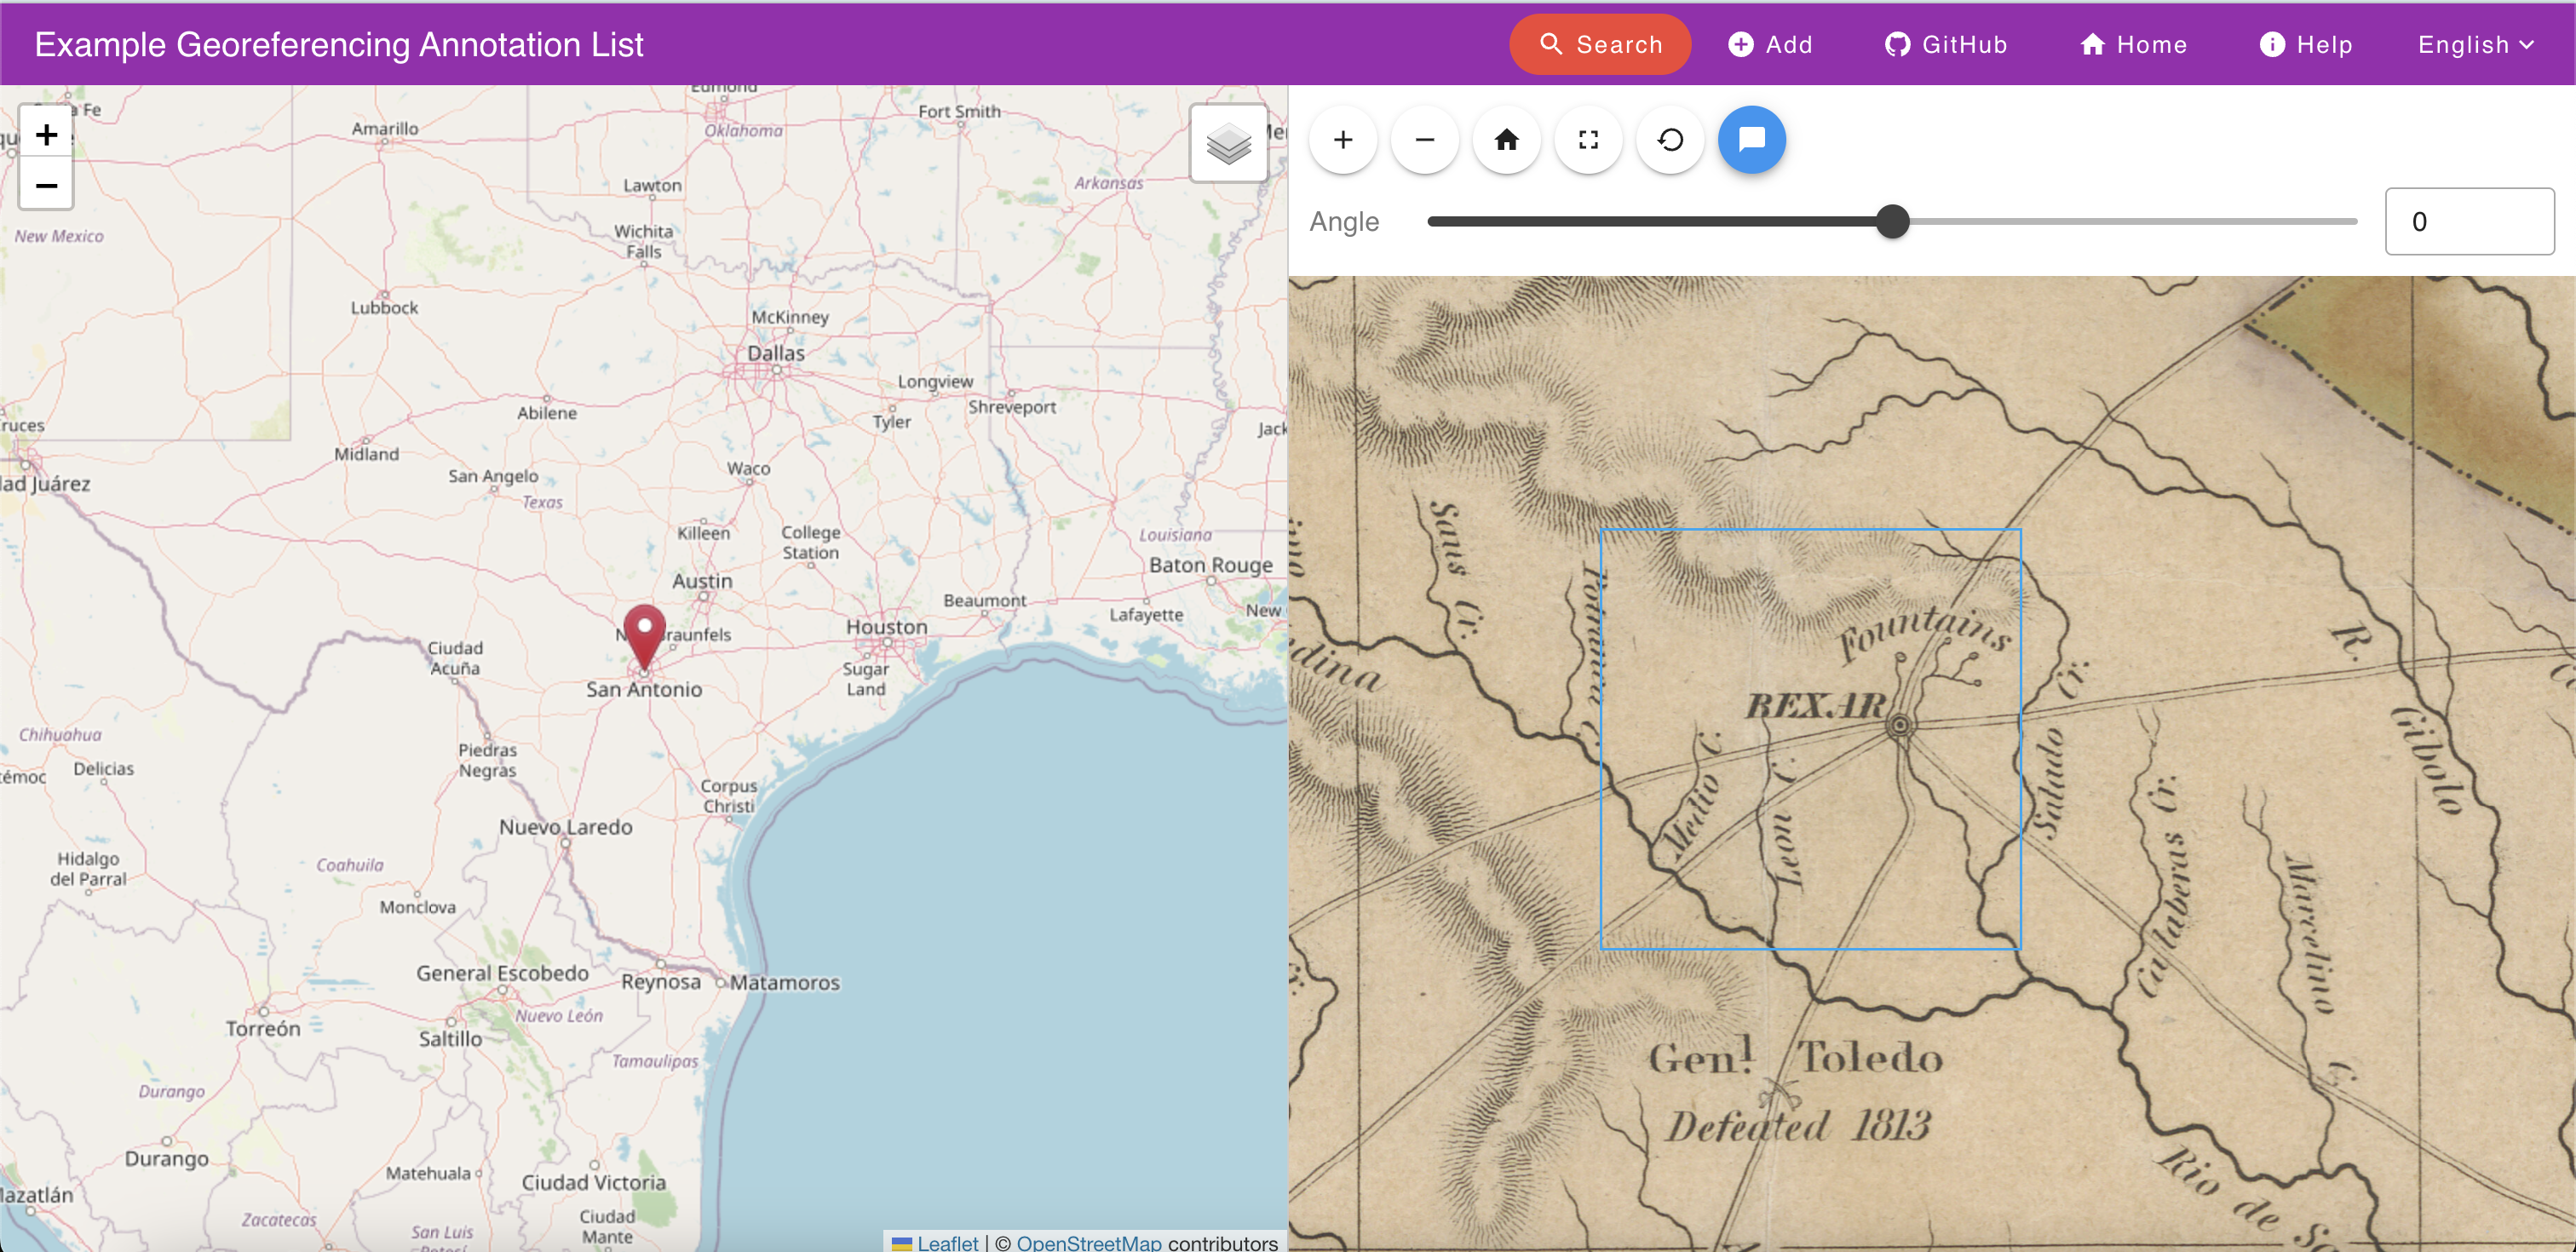The height and width of the screenshot is (1252, 2576).
Task: Toggle full screen image viewer
Action: coord(1588,140)
